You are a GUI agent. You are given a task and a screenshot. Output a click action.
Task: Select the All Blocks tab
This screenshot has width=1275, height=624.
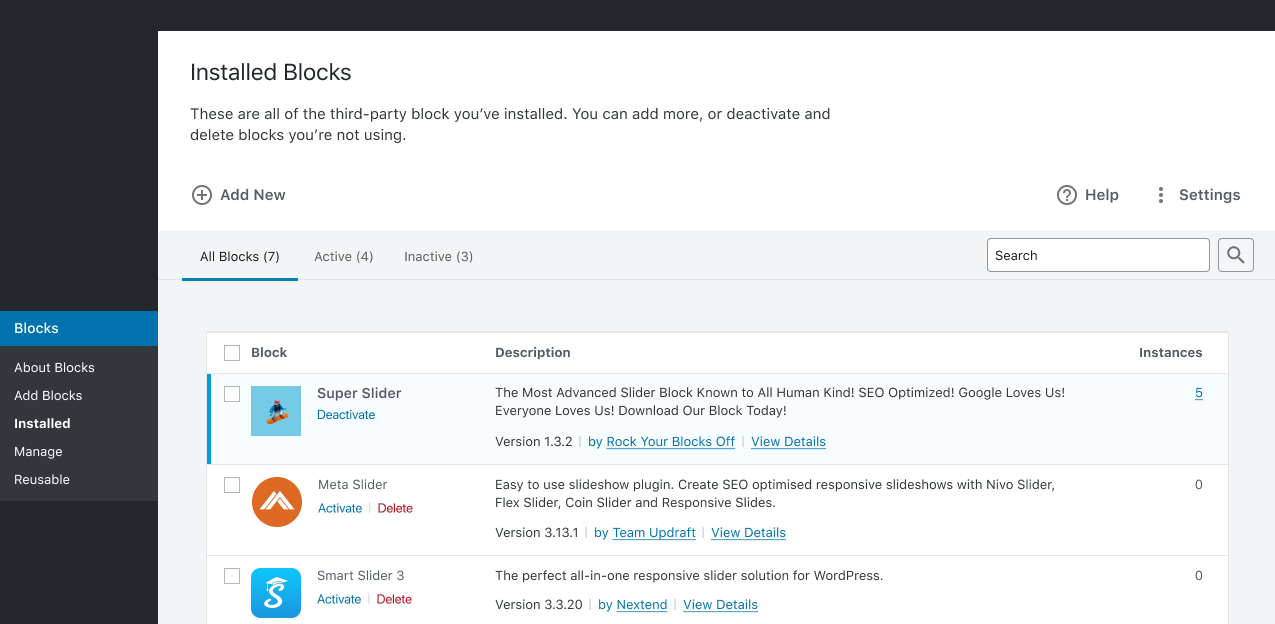[239, 256]
